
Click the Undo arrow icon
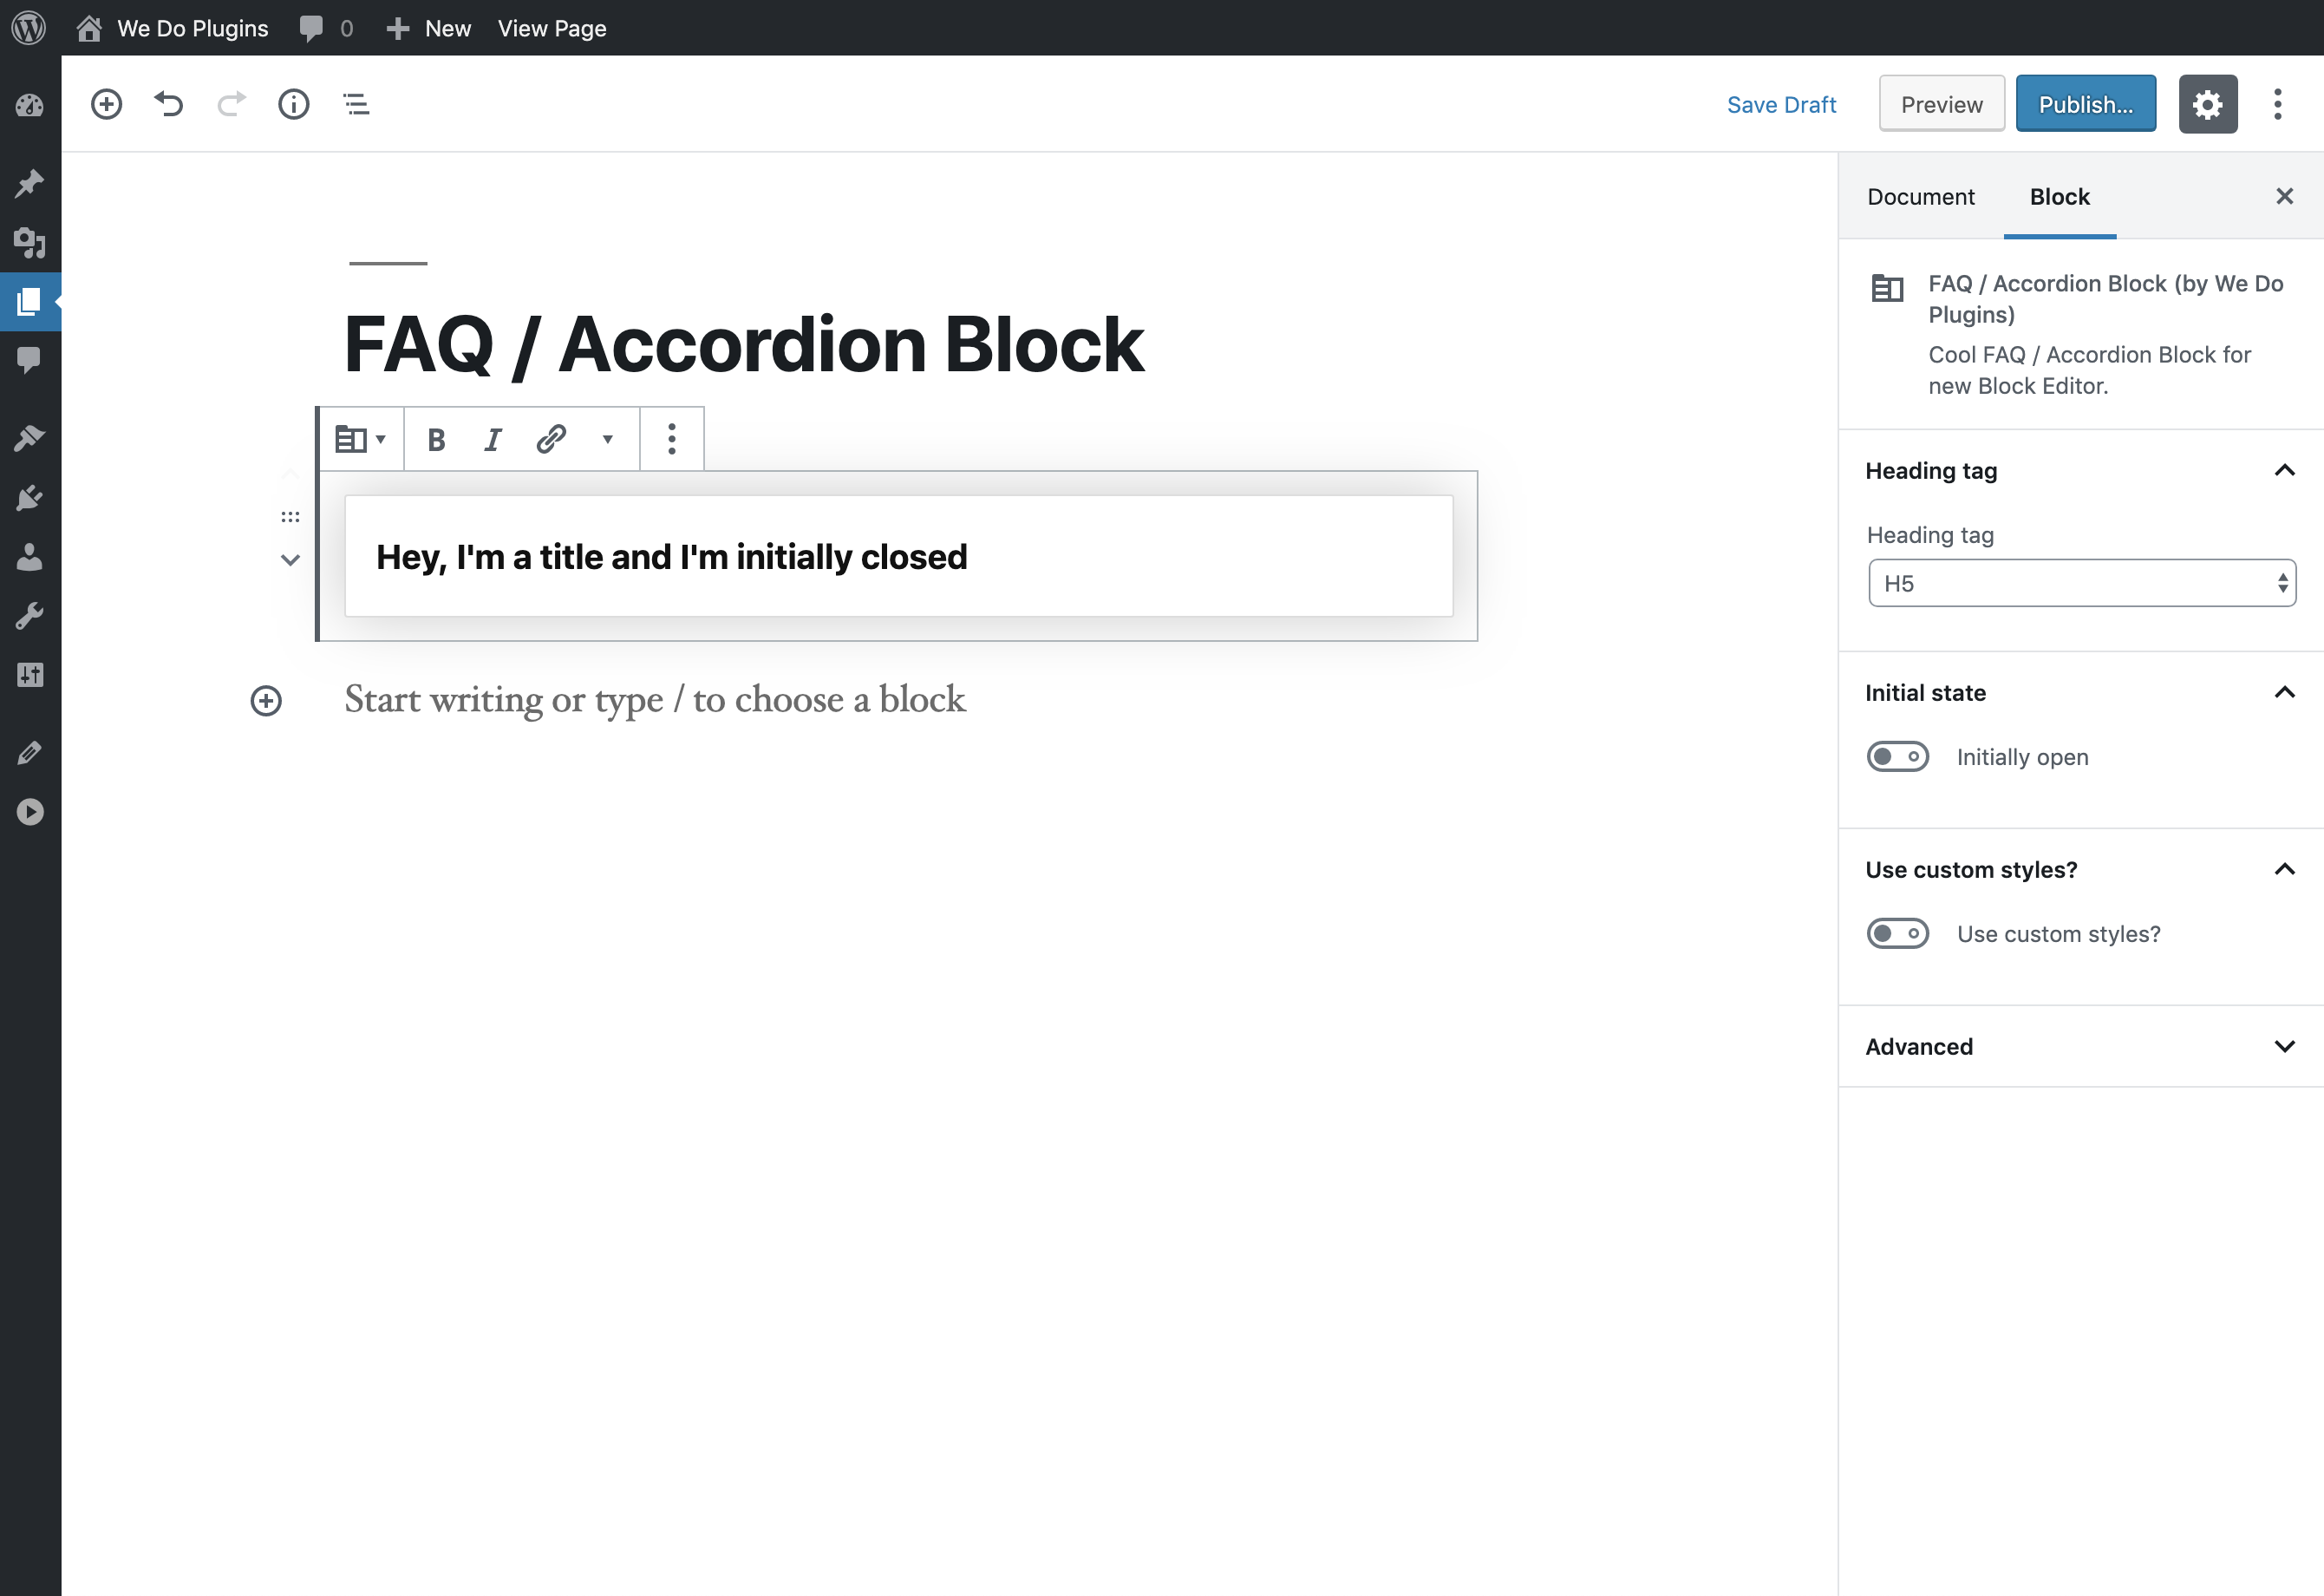tap(169, 104)
